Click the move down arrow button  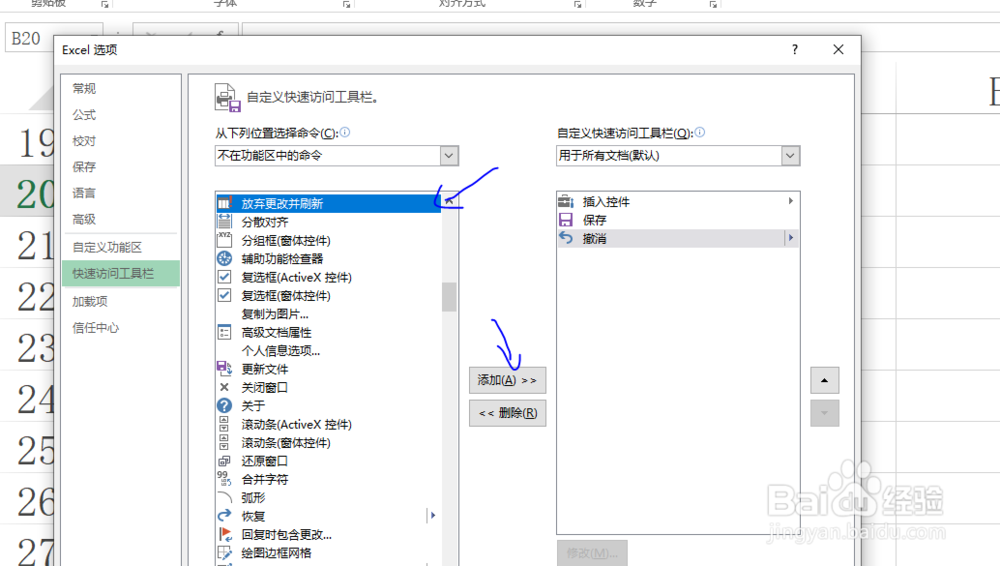[x=825, y=413]
